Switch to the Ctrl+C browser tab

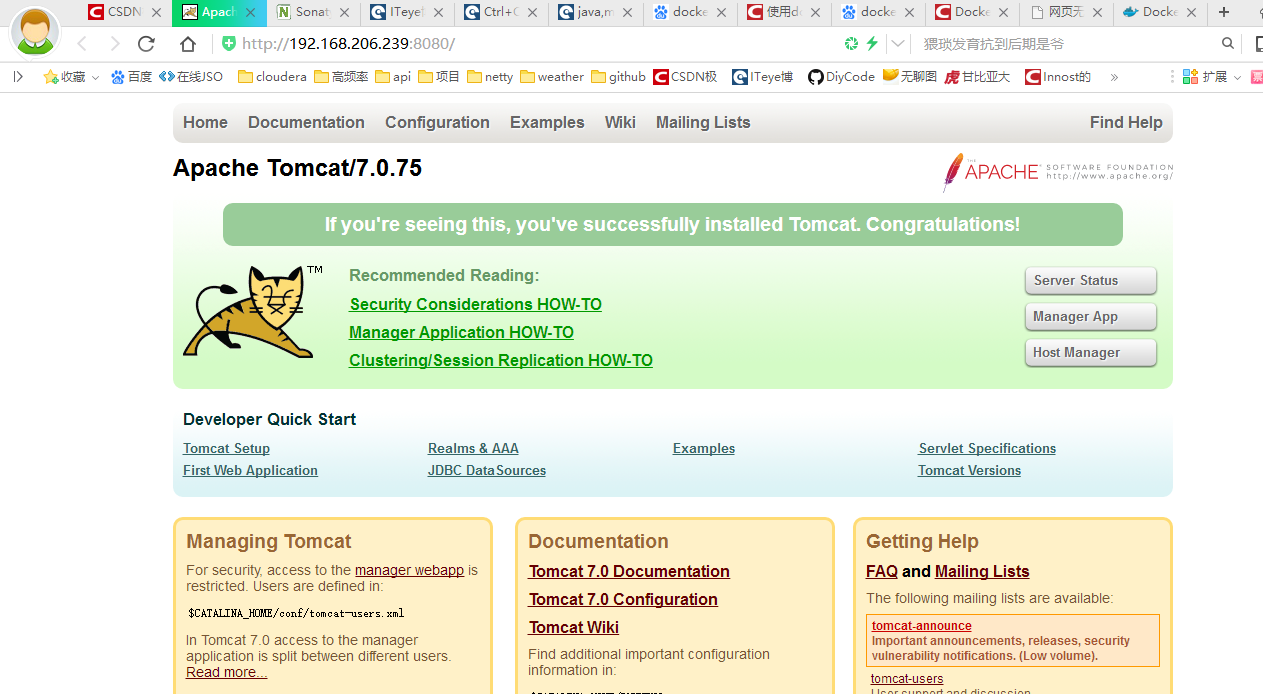click(502, 12)
